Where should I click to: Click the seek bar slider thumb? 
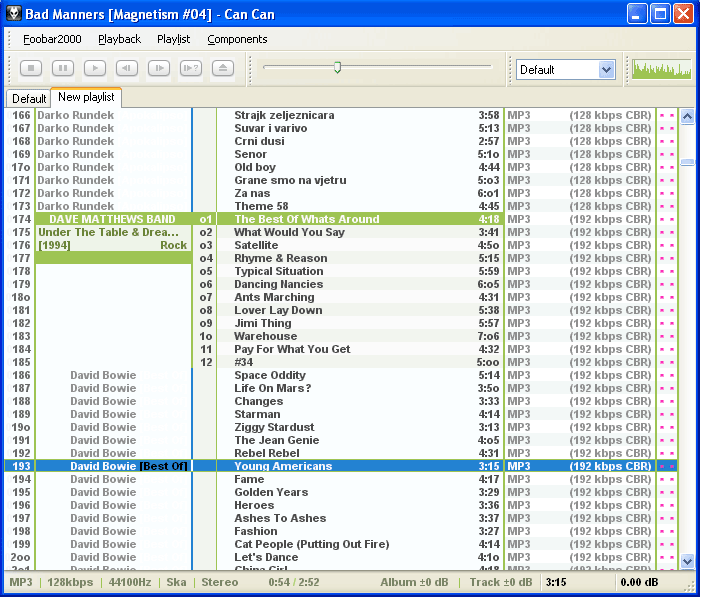pos(337,67)
